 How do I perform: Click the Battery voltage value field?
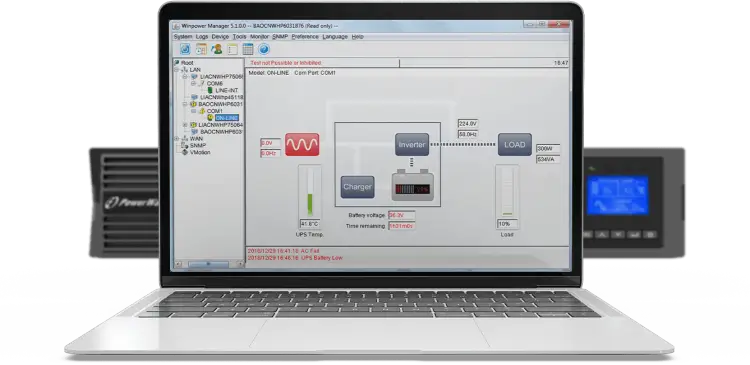[x=401, y=215]
